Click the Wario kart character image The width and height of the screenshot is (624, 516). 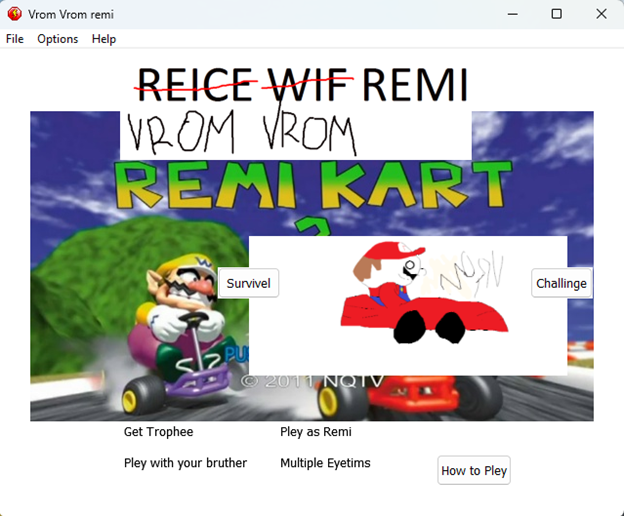coord(181,332)
